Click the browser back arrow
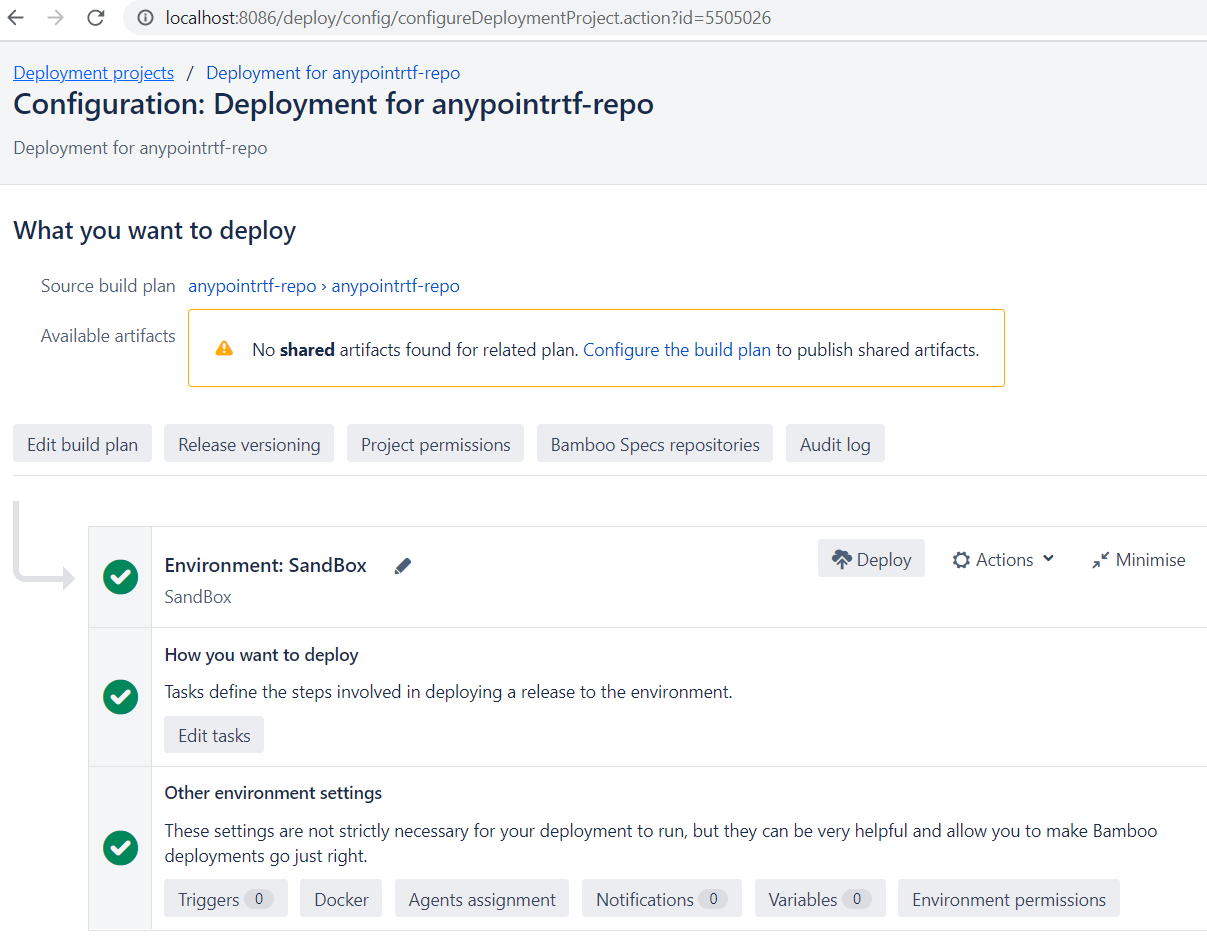1207x941 pixels. click(17, 18)
